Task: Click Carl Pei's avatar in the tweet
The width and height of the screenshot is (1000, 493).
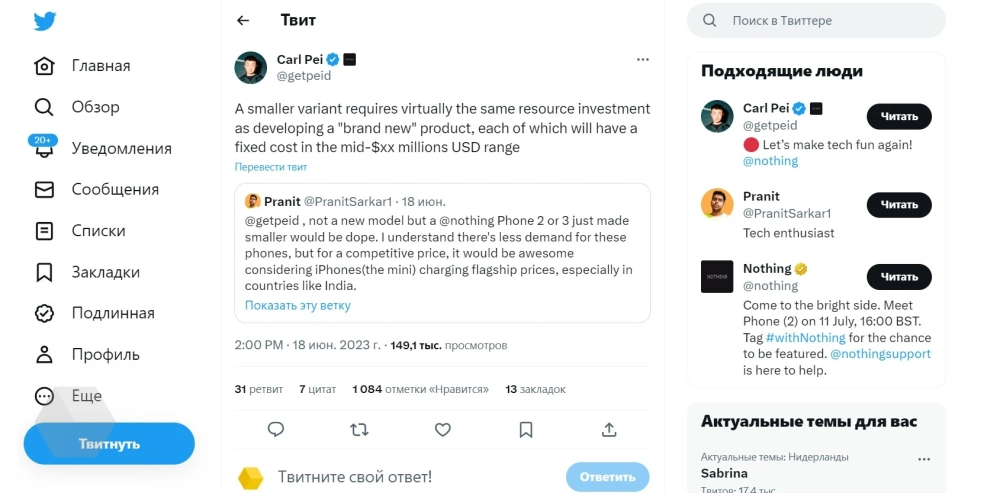Action: pyautogui.click(x=250, y=67)
